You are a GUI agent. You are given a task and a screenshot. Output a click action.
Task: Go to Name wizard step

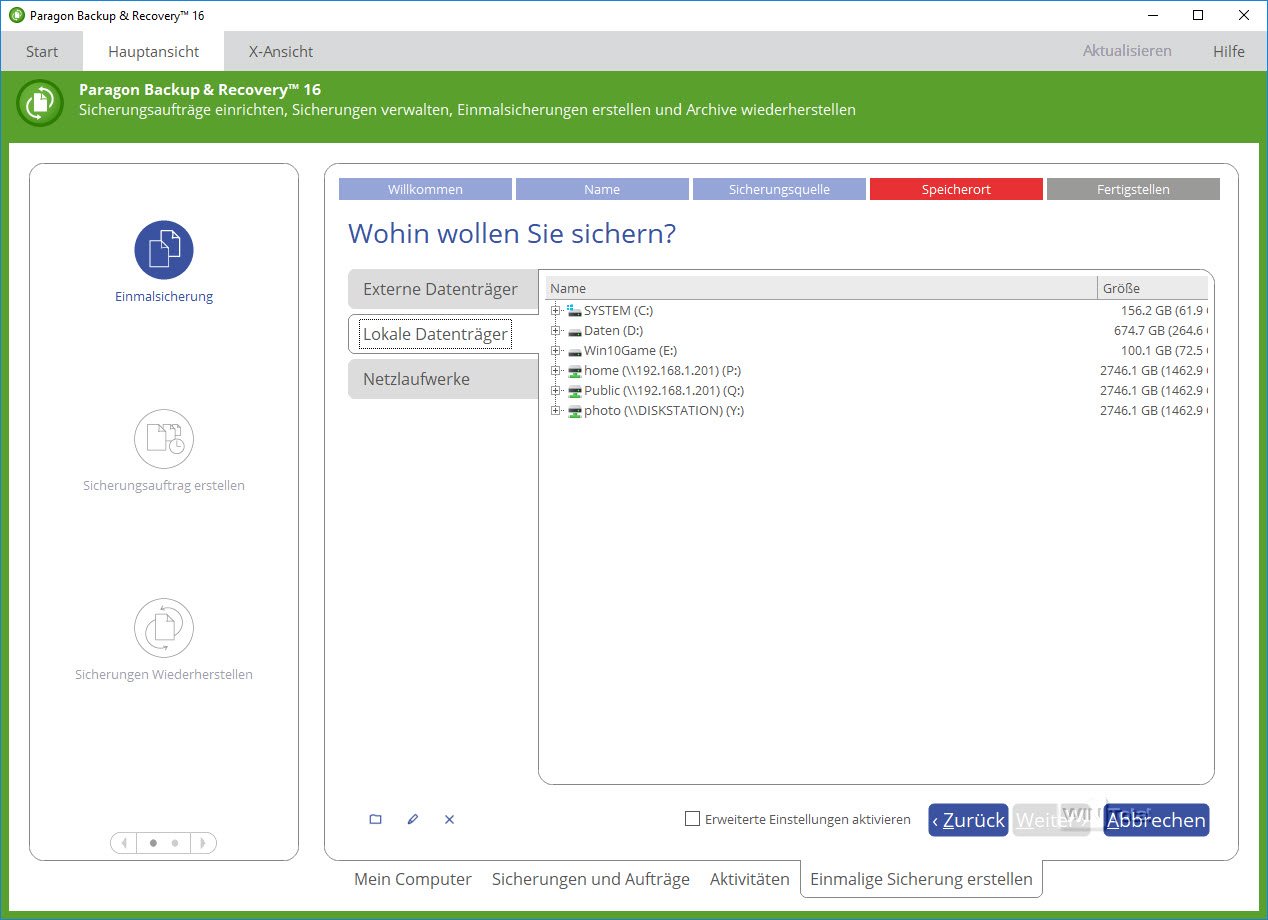602,189
